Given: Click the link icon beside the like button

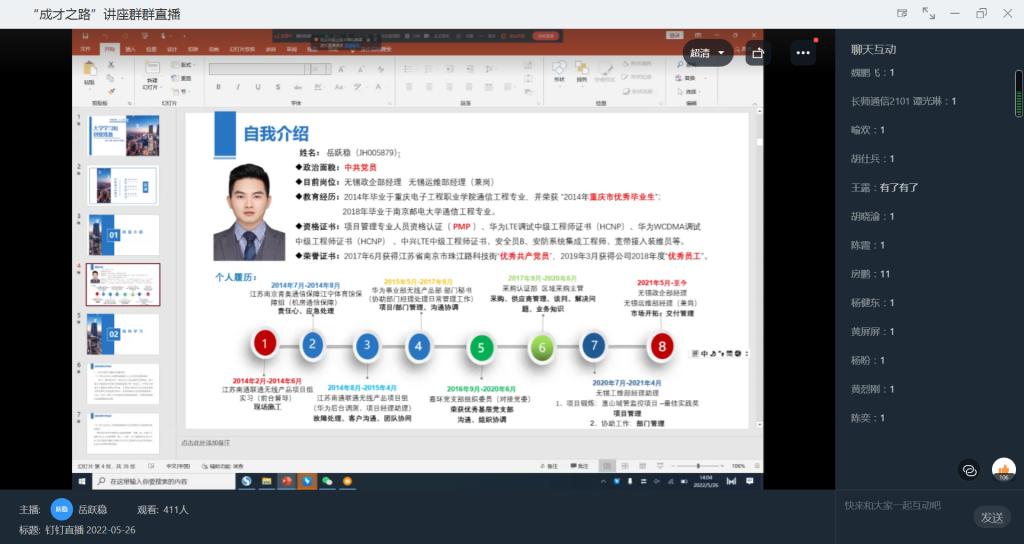Looking at the screenshot, I should [968, 469].
